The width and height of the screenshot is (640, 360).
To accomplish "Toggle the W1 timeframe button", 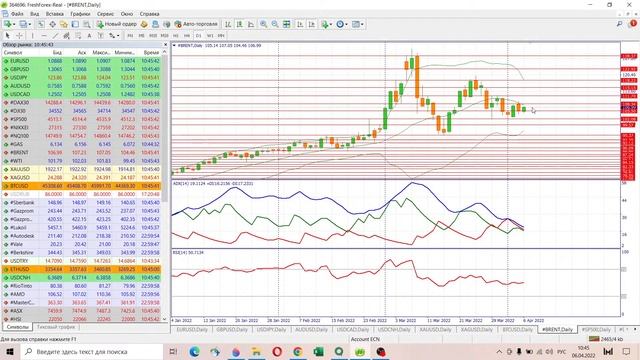I will (210, 36).
